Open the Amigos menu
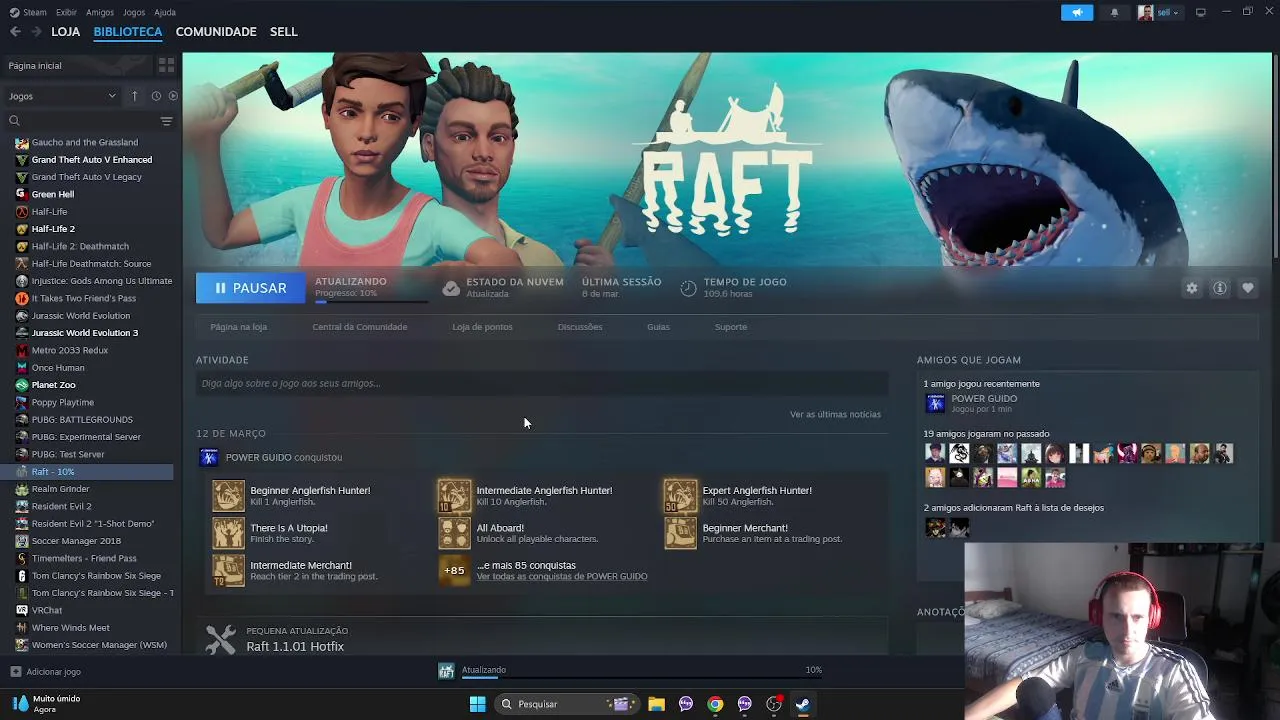This screenshot has height=720, width=1280. coord(100,12)
